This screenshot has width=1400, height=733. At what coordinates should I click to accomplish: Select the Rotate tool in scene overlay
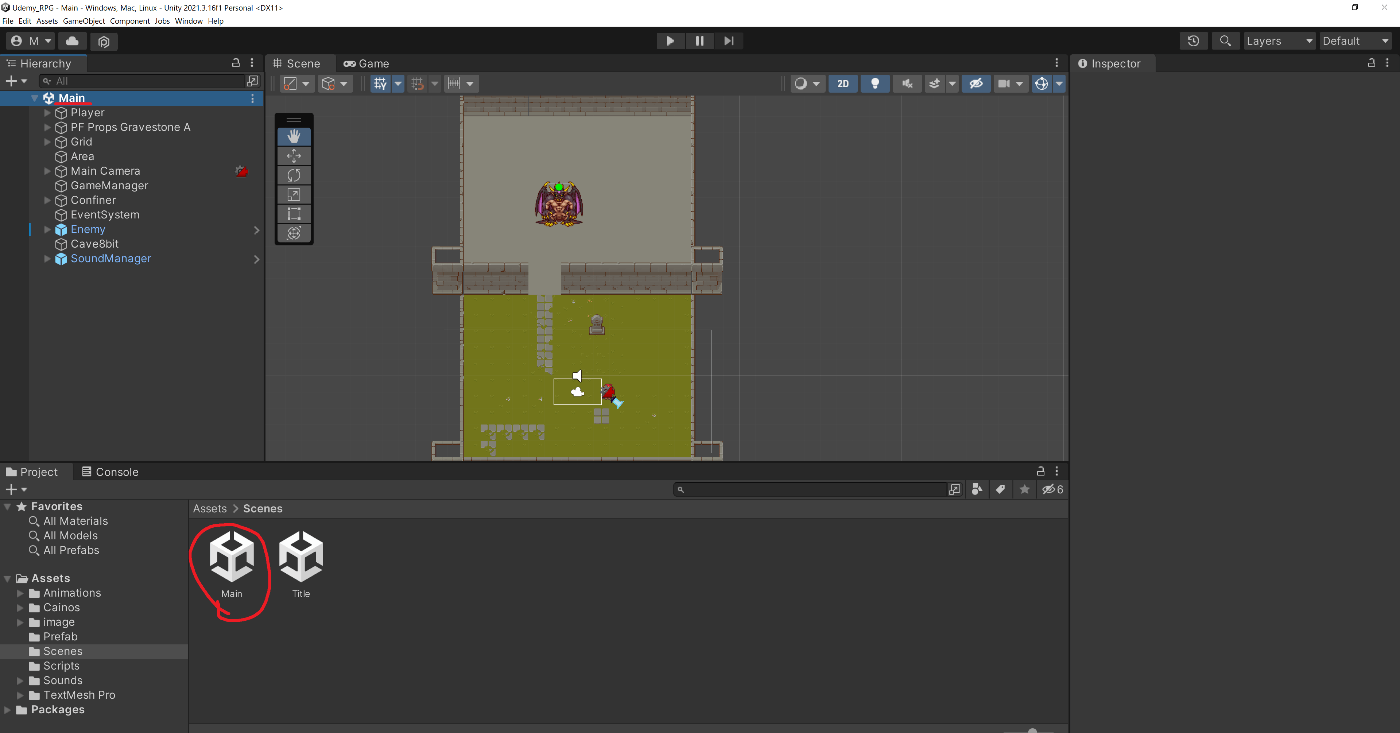(294, 175)
